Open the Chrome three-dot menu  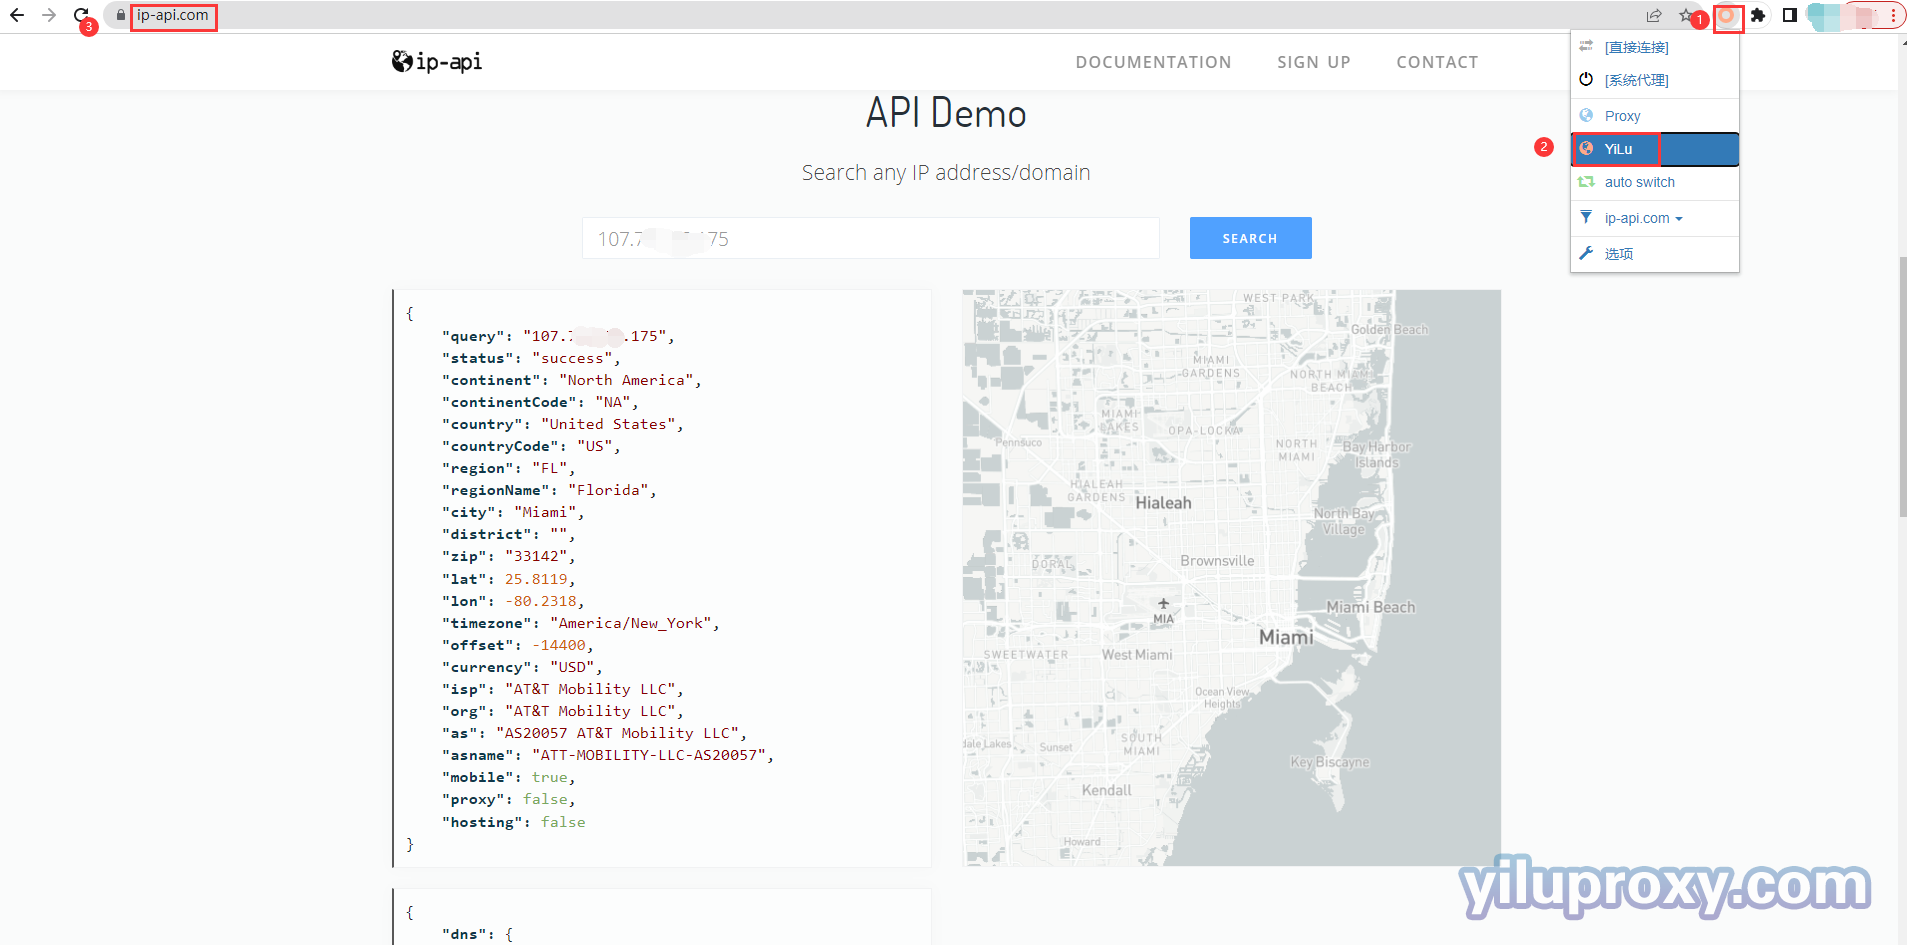point(1893,15)
